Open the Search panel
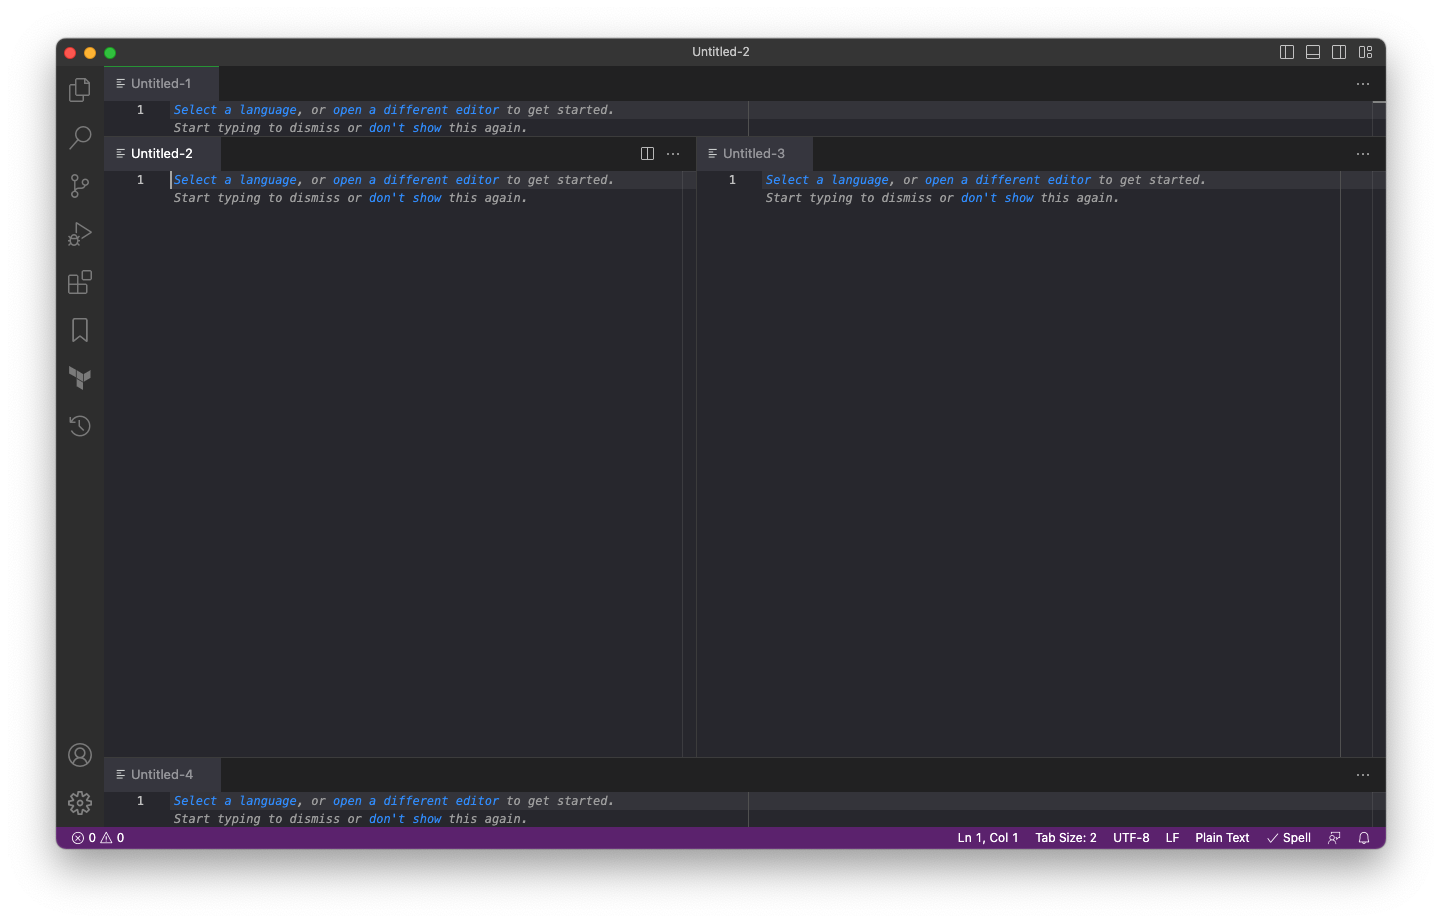Image resolution: width=1442 pixels, height=923 pixels. point(80,138)
